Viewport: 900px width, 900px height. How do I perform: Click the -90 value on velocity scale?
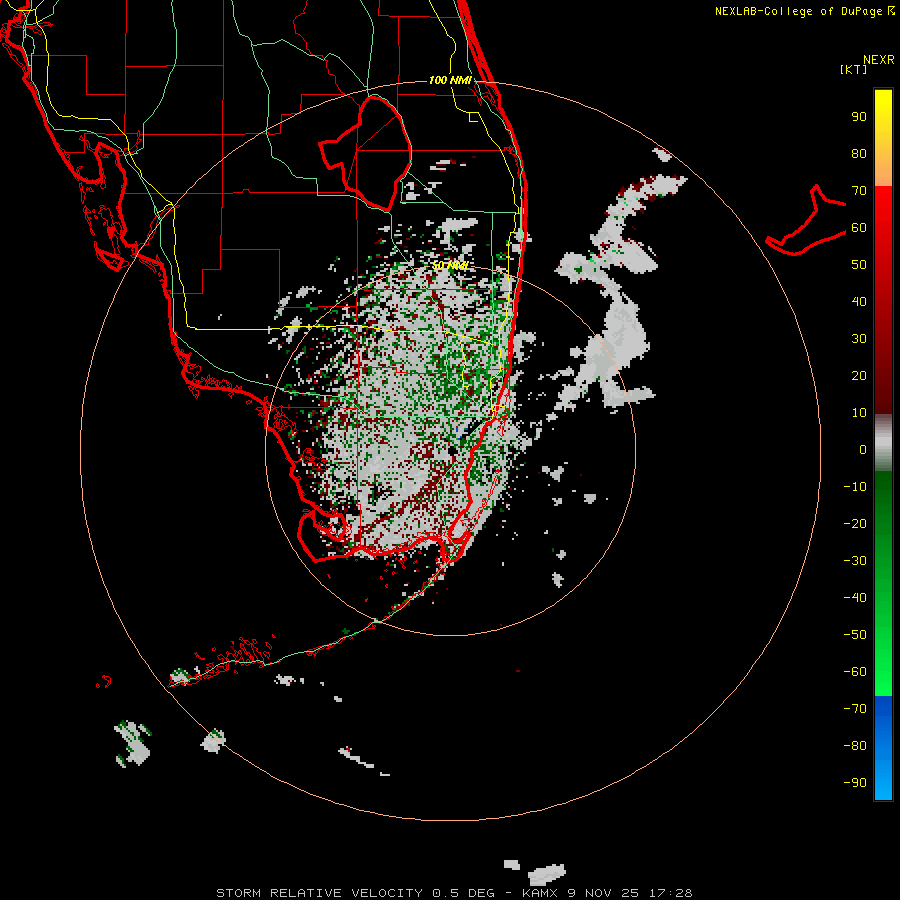(855, 783)
